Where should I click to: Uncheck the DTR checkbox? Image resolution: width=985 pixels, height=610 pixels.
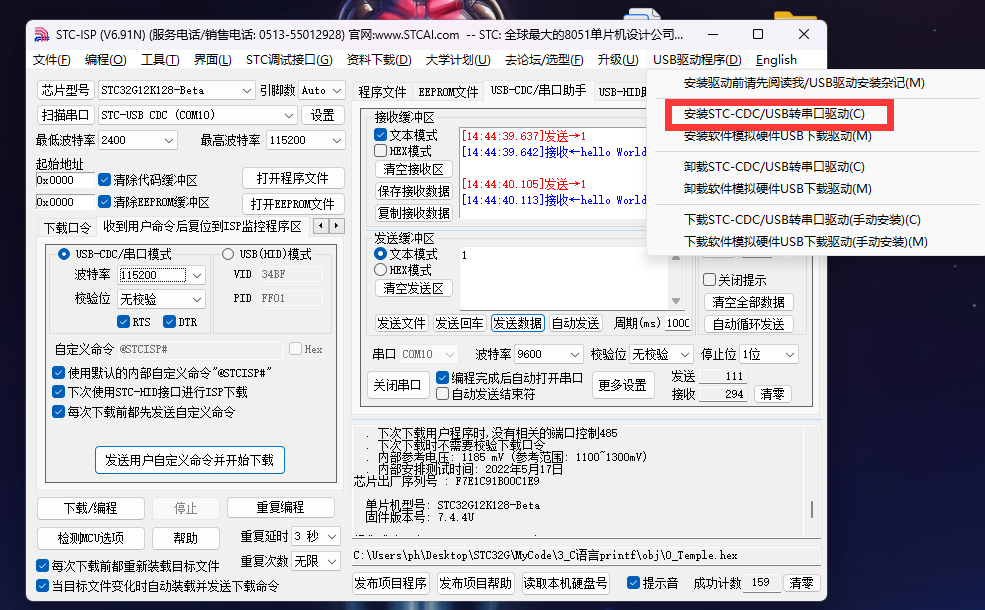(169, 322)
